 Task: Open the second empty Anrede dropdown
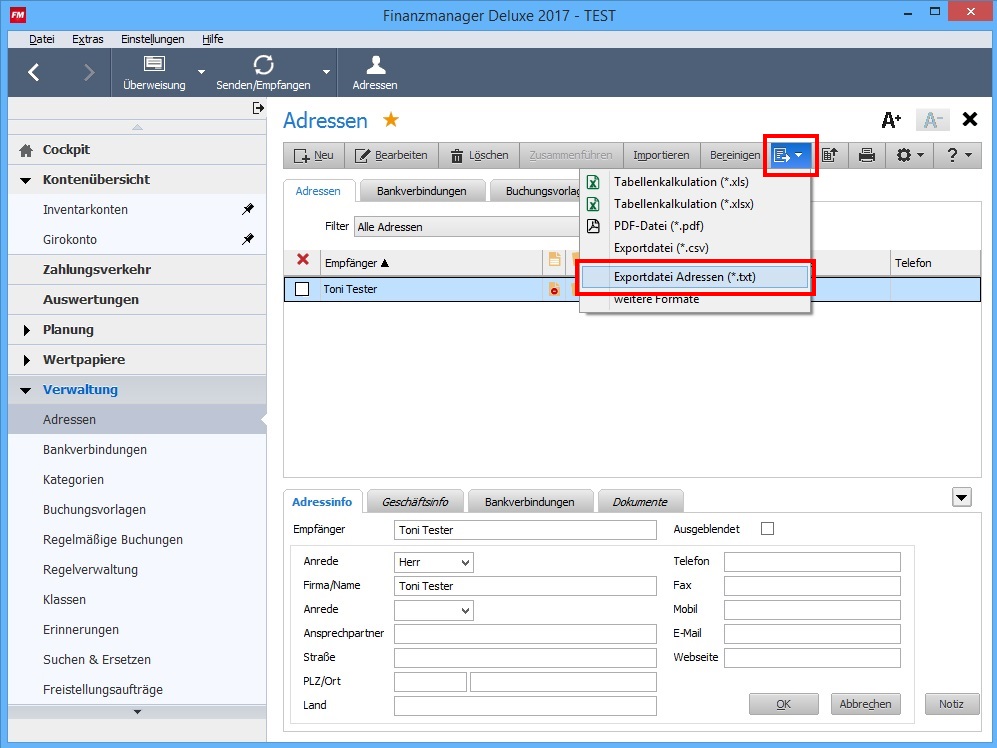coord(434,610)
